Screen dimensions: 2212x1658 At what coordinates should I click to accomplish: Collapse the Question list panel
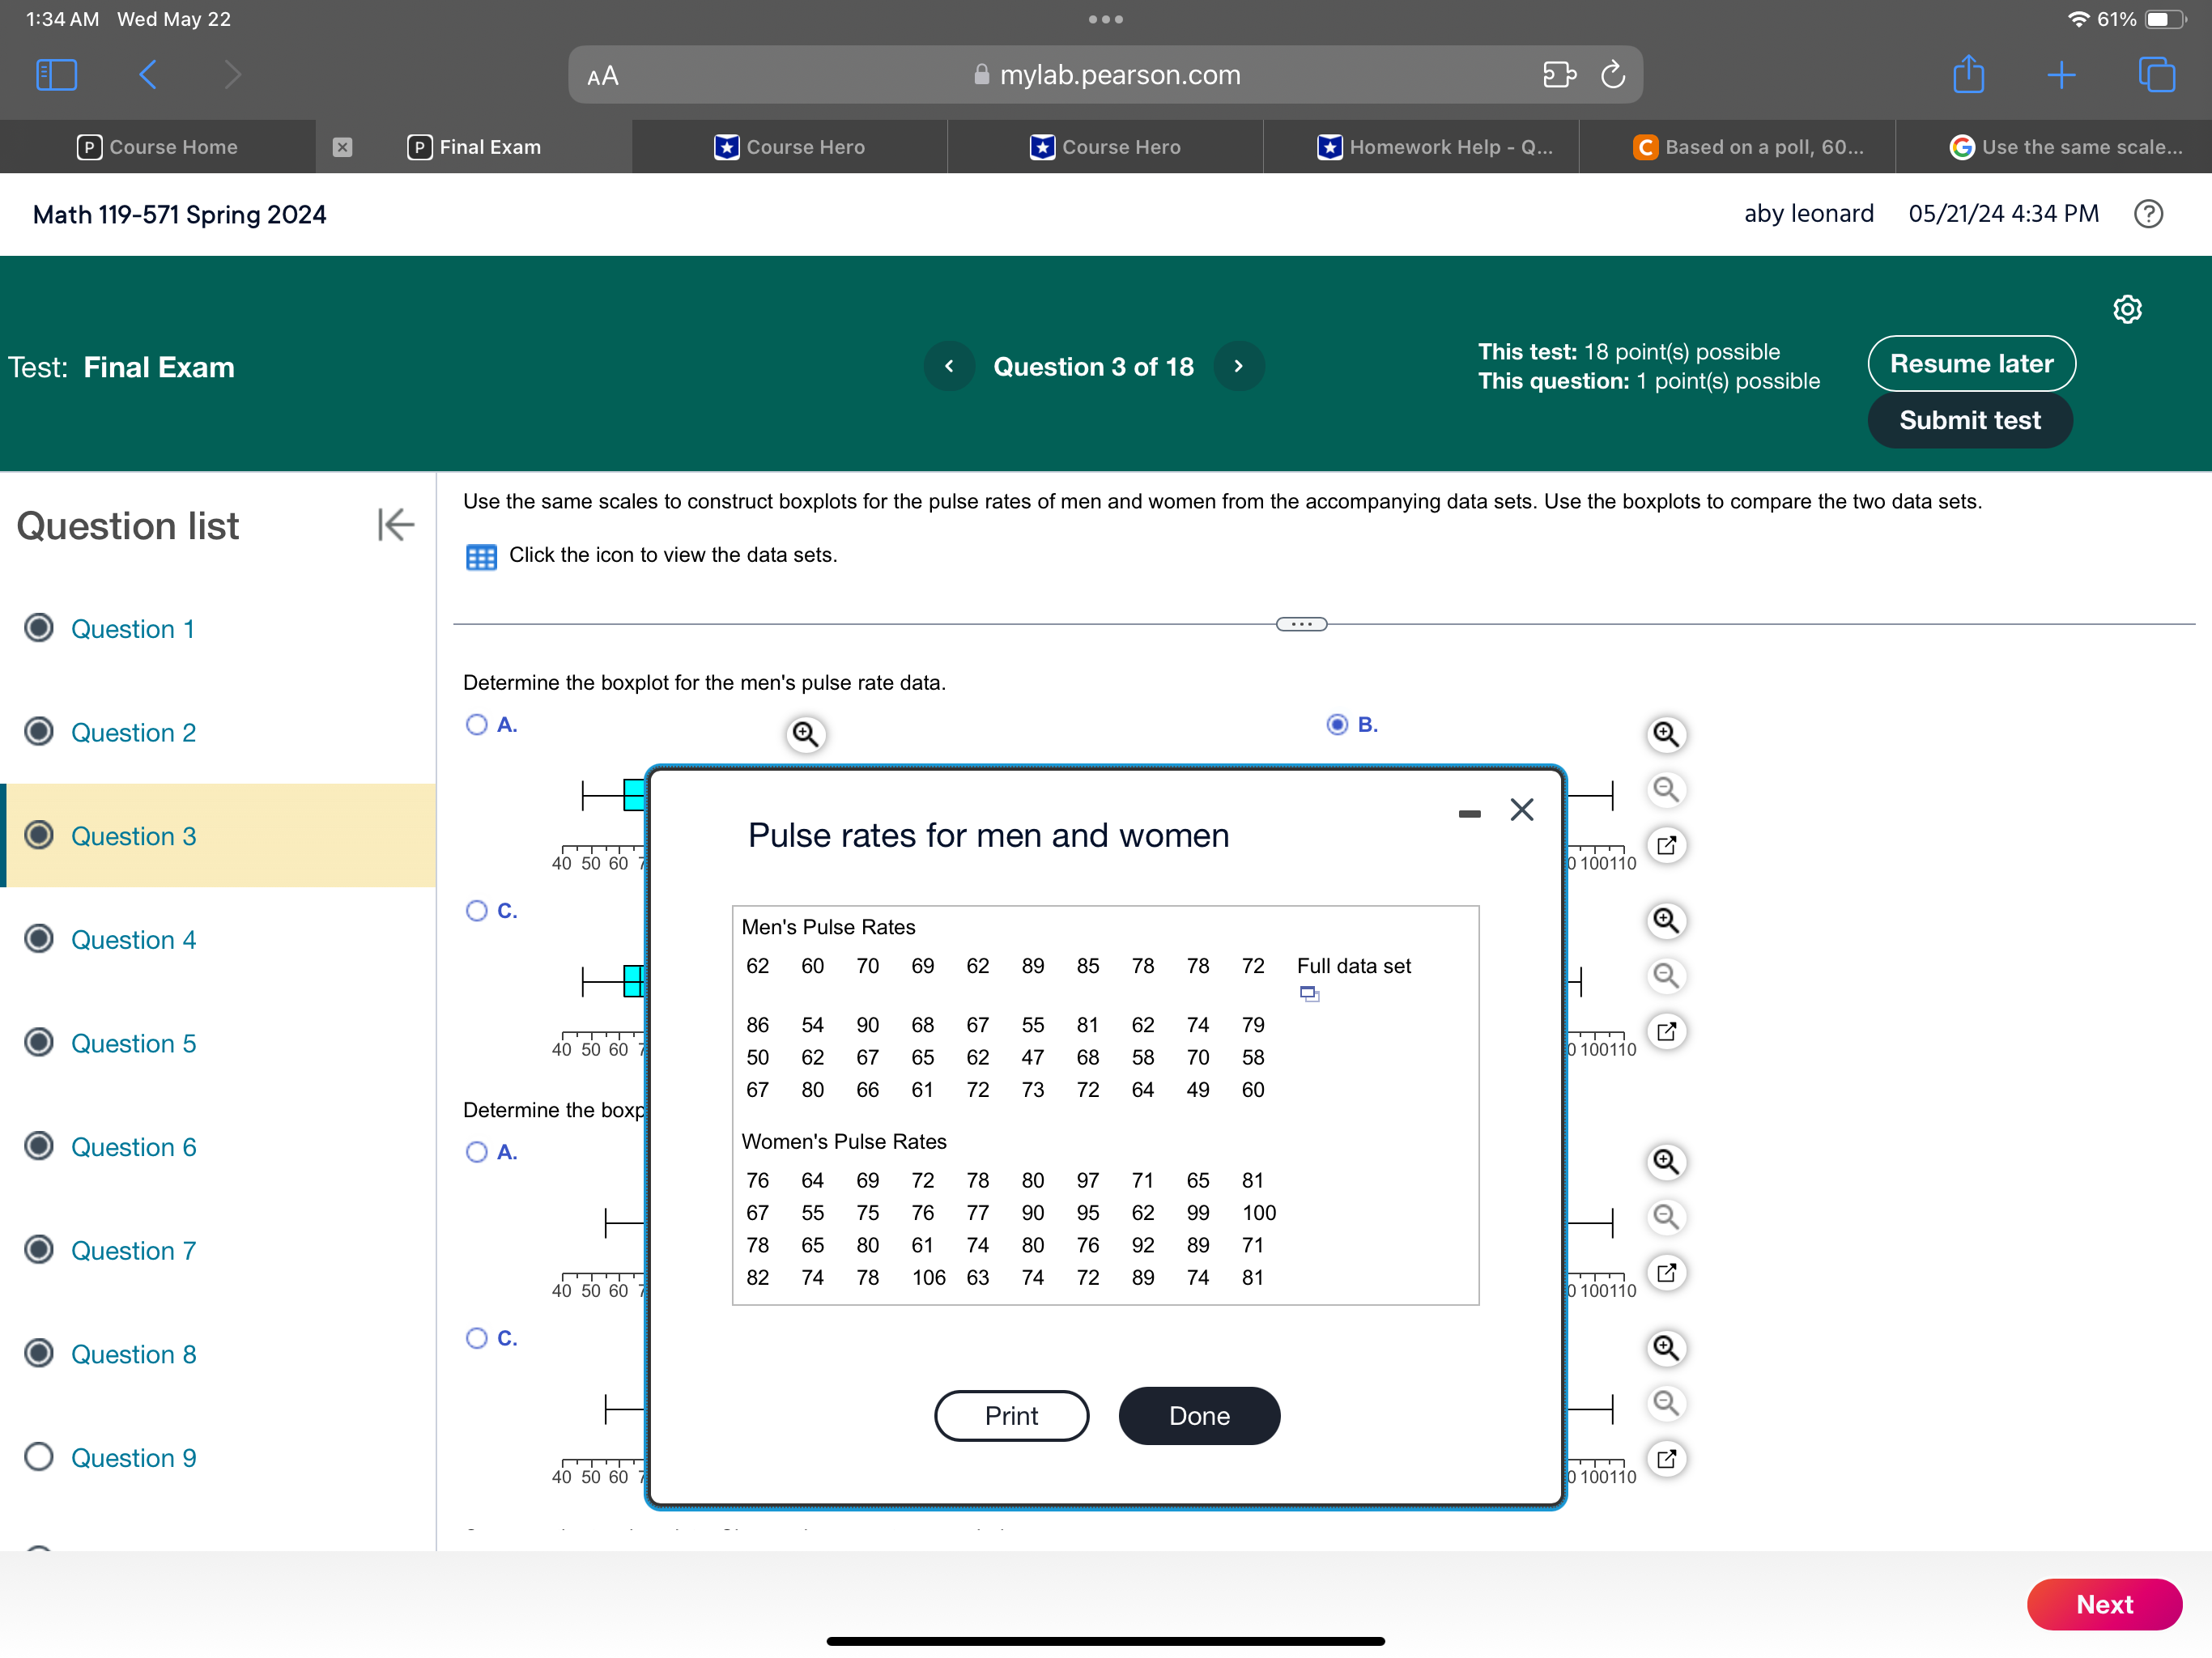click(396, 524)
